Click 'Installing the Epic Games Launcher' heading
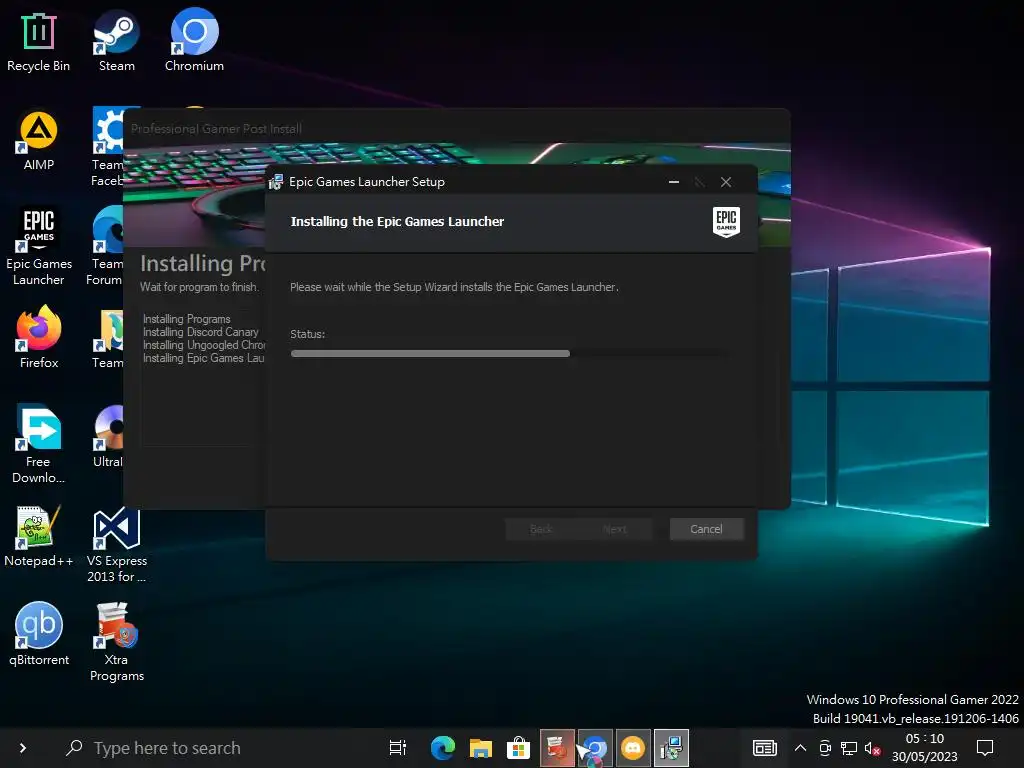 click(397, 221)
